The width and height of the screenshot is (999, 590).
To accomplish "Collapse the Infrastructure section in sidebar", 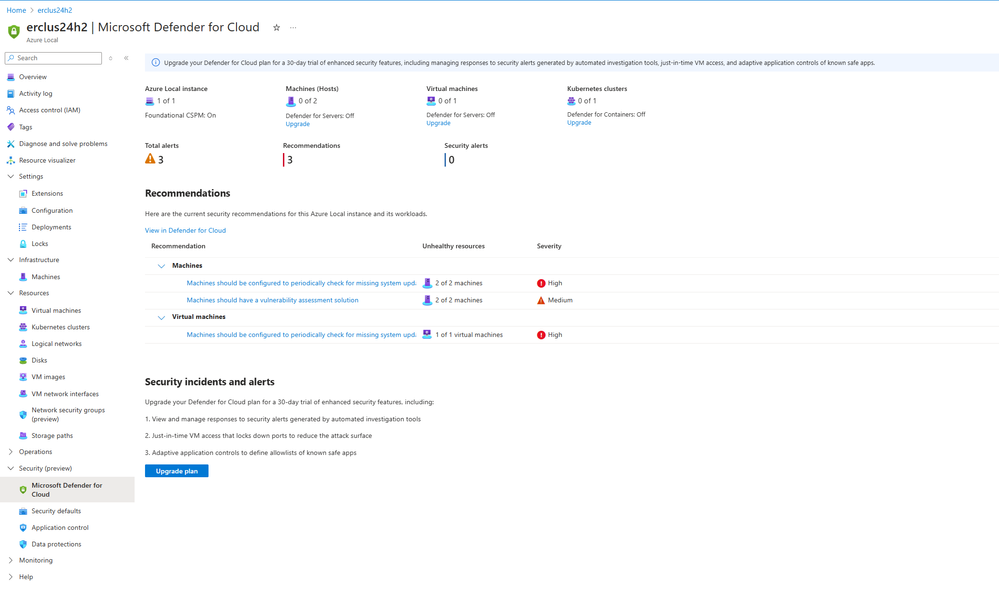I will (10, 260).
